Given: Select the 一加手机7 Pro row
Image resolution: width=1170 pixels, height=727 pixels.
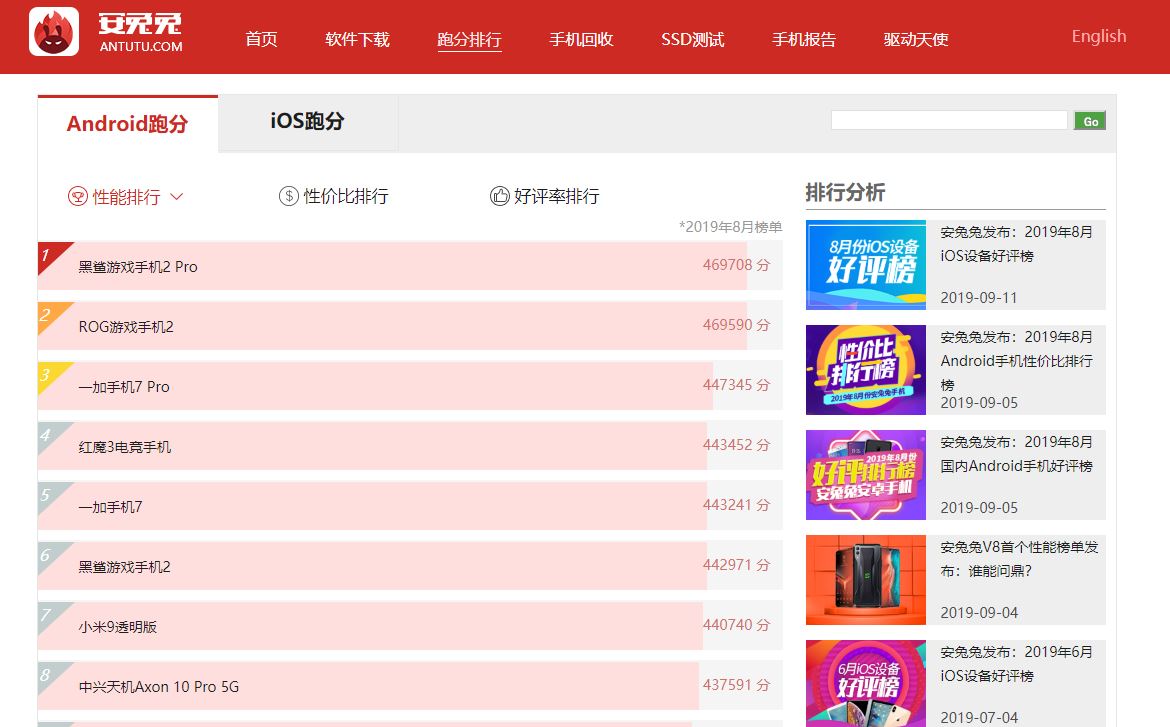Looking at the screenshot, I should 410,386.
